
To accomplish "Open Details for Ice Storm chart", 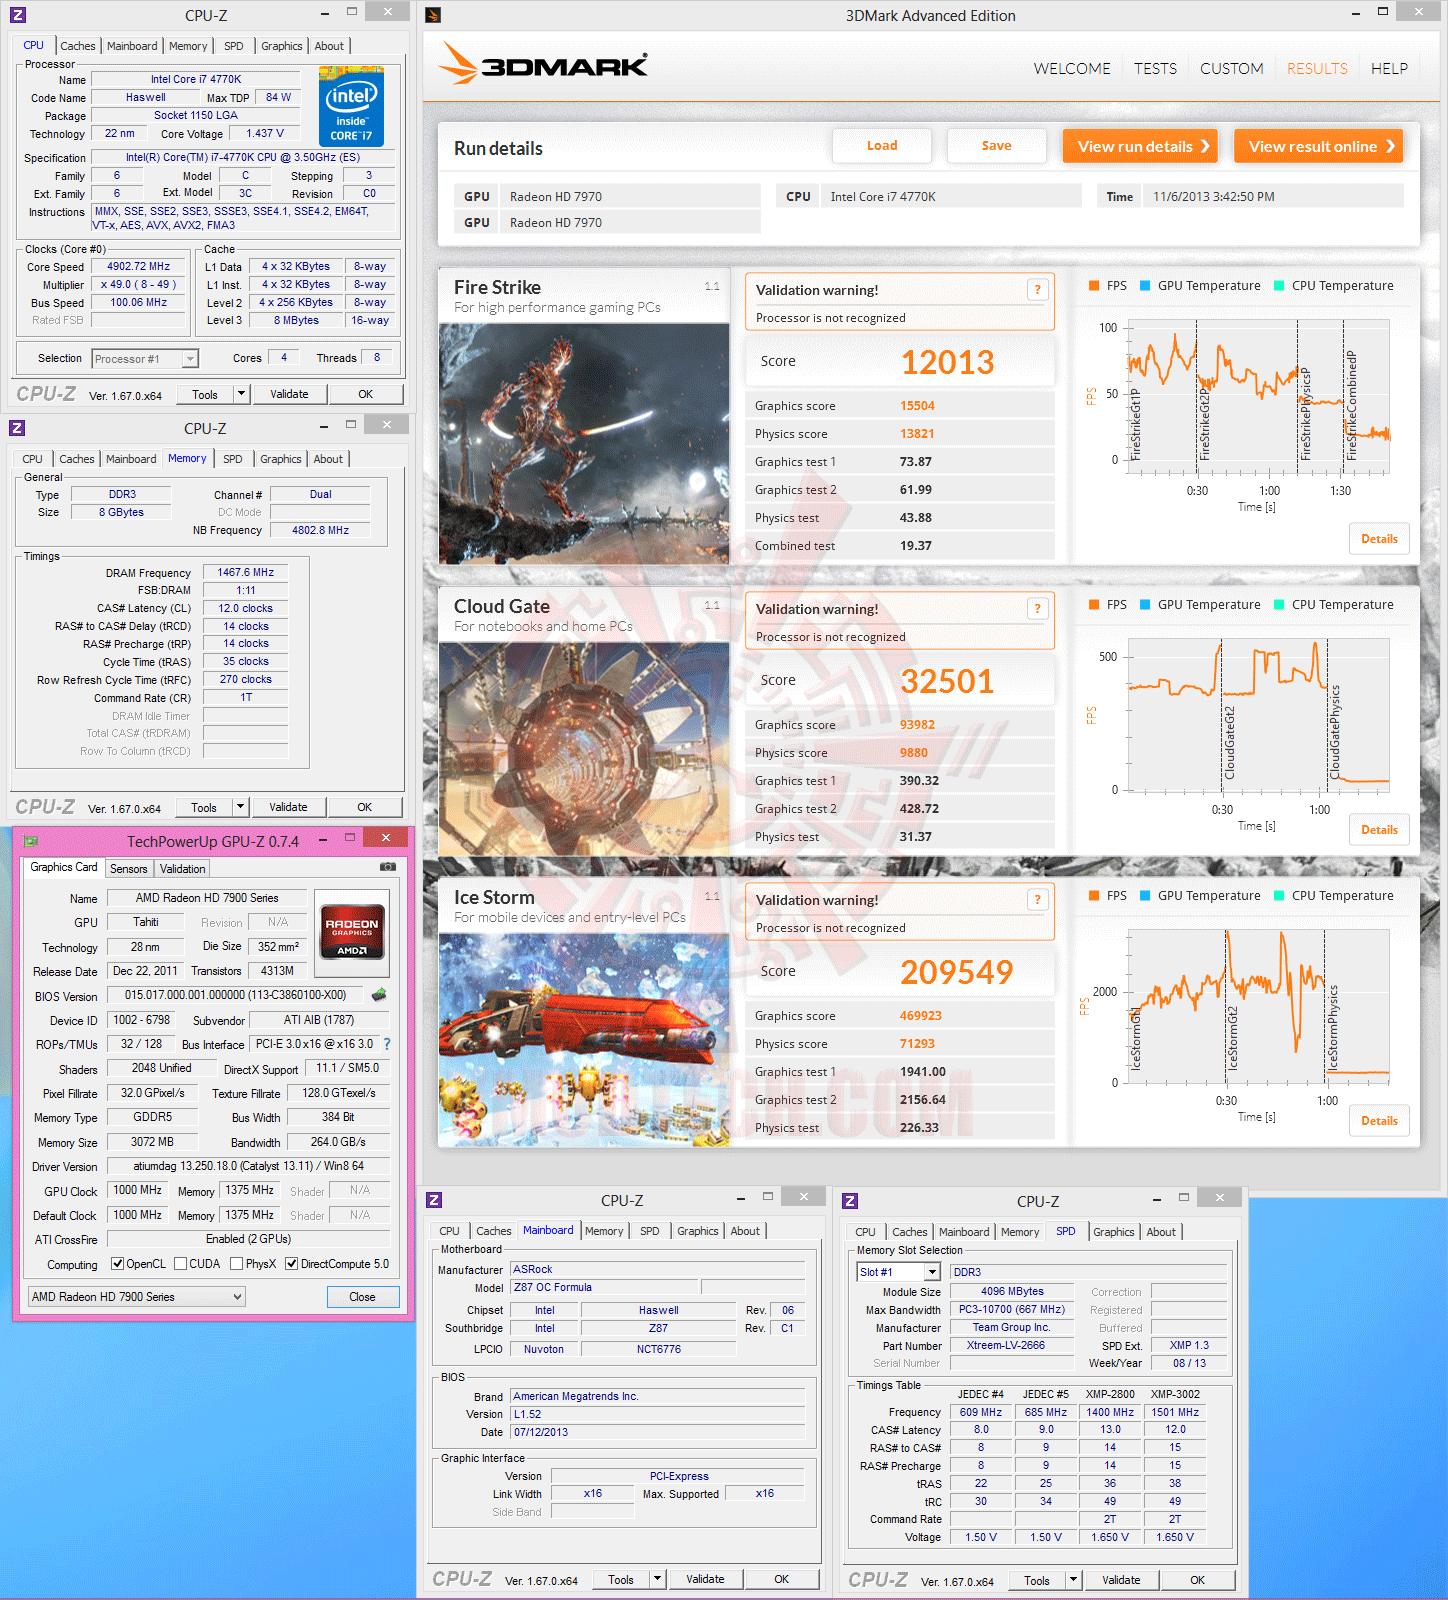I will pyautogui.click(x=1379, y=1121).
